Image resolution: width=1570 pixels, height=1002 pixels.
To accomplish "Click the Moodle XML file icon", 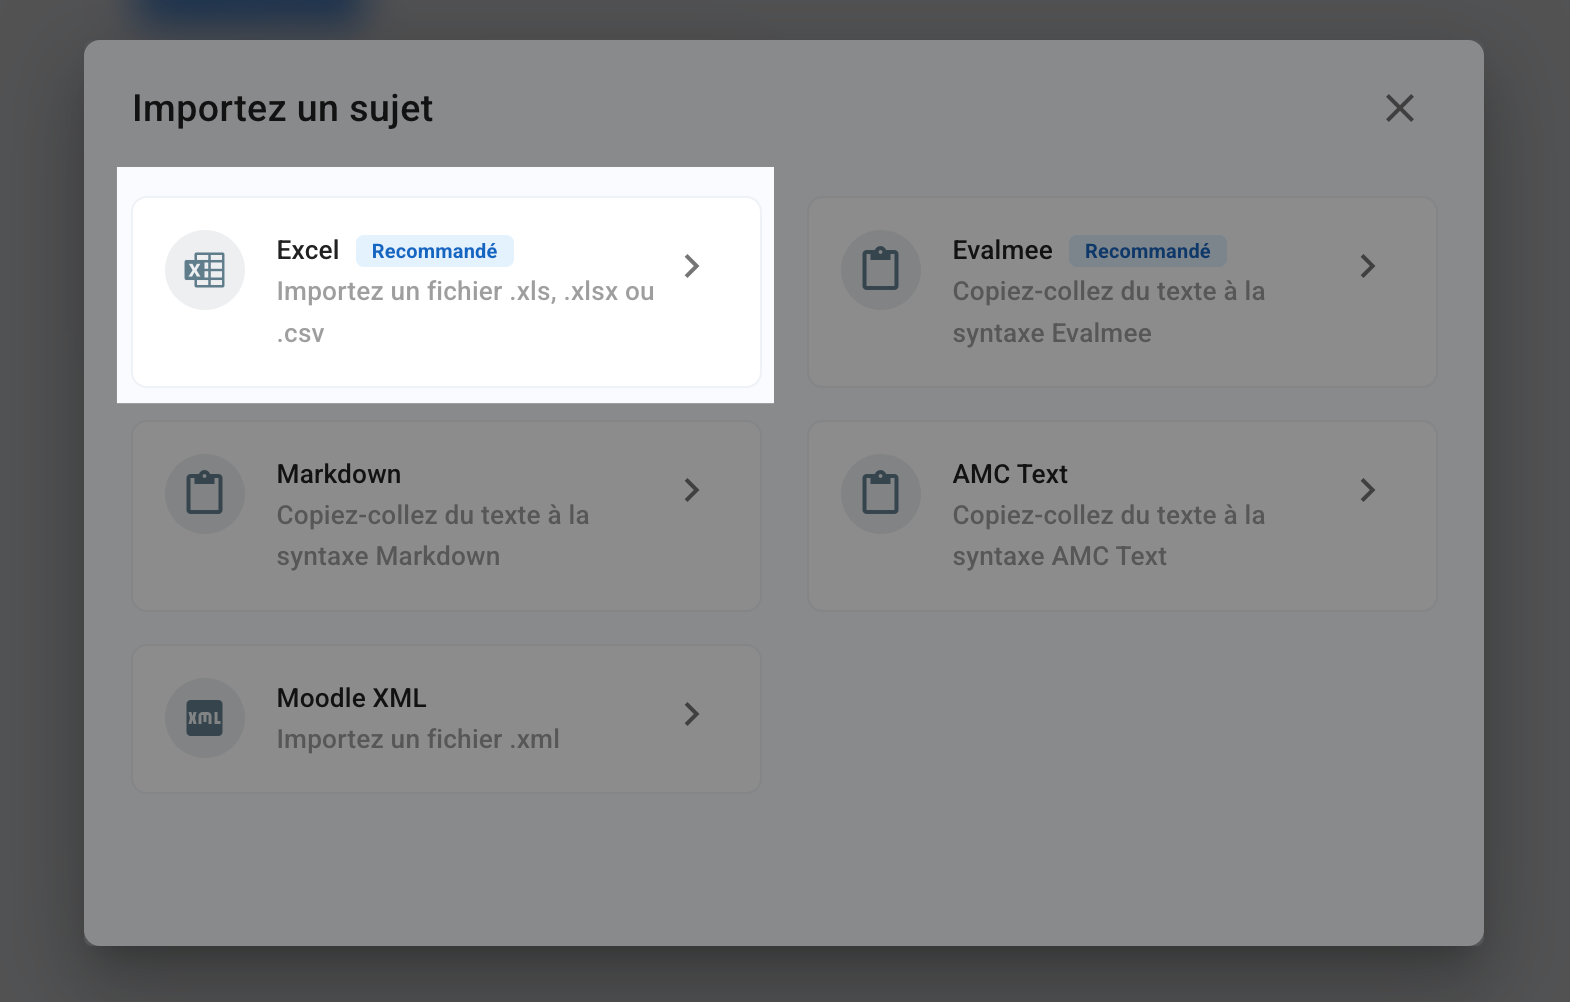I will tap(205, 718).
